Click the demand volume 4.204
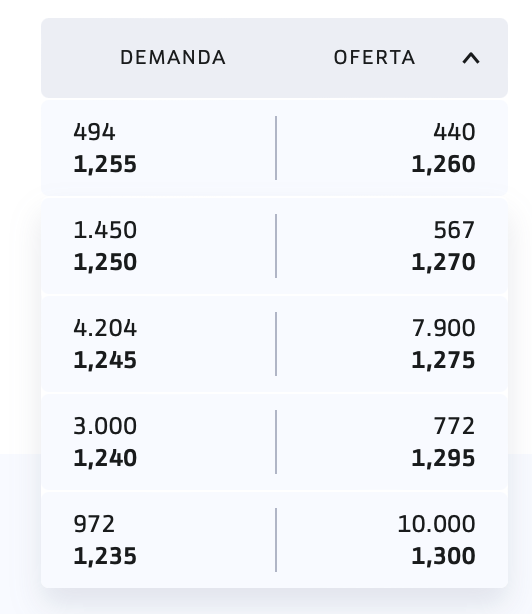Image resolution: width=532 pixels, height=614 pixels. pos(105,328)
